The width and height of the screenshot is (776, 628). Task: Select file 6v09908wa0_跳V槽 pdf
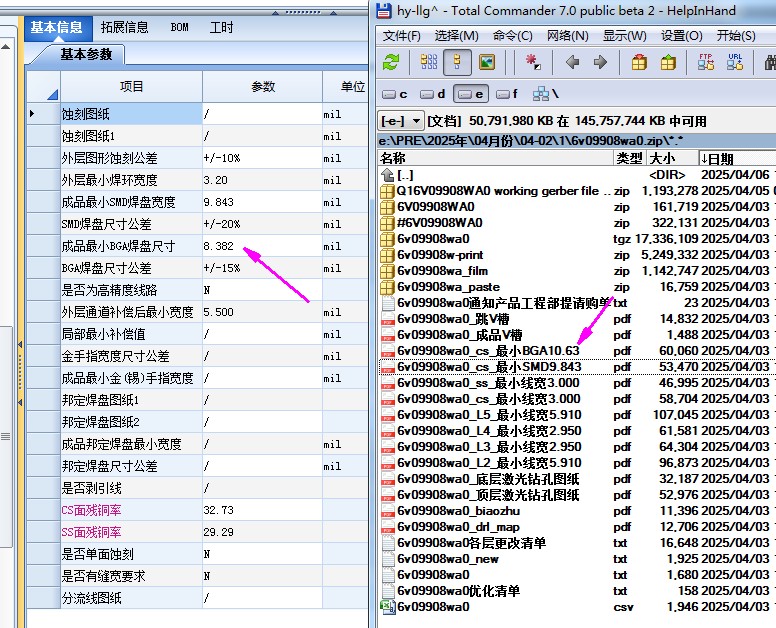(x=453, y=319)
